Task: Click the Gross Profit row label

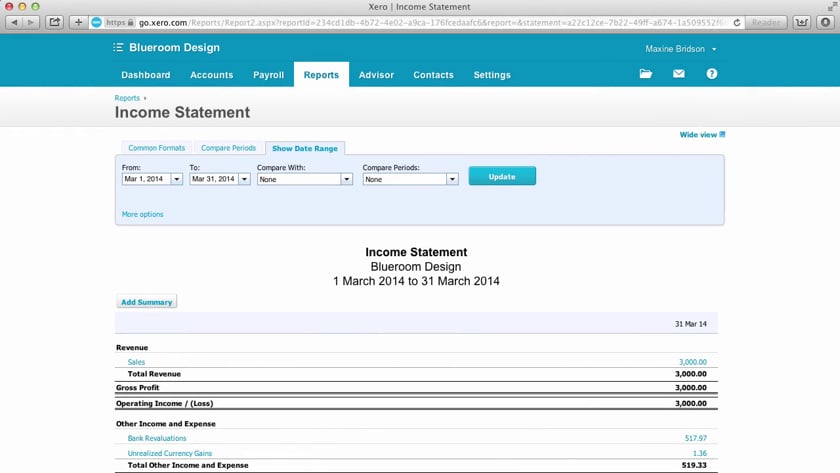Action: click(138, 387)
